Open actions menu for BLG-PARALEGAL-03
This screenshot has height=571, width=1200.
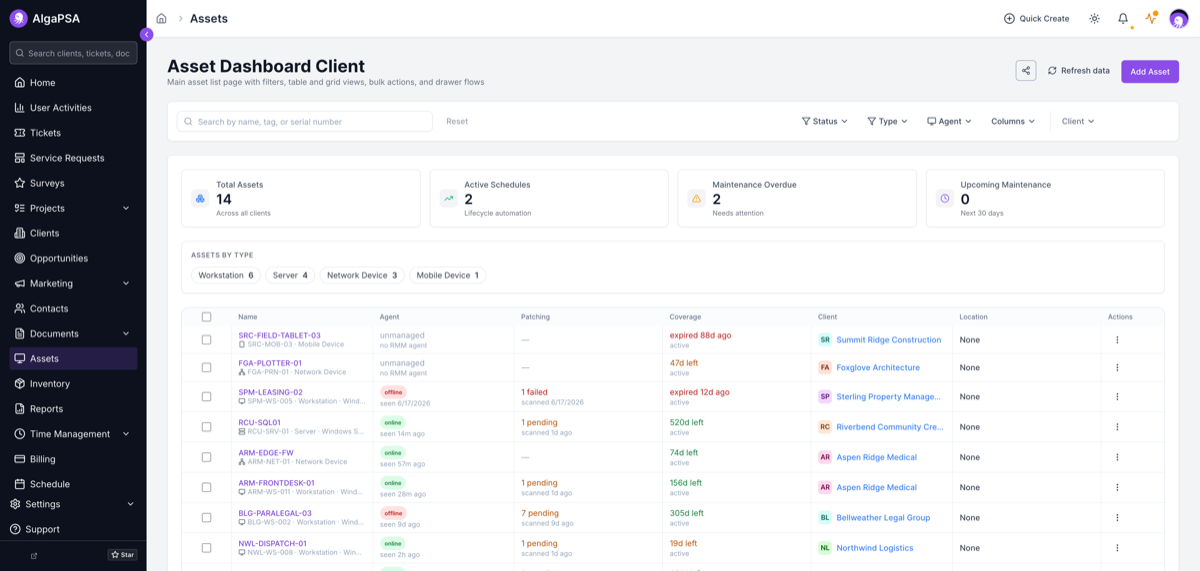pyautogui.click(x=1117, y=517)
